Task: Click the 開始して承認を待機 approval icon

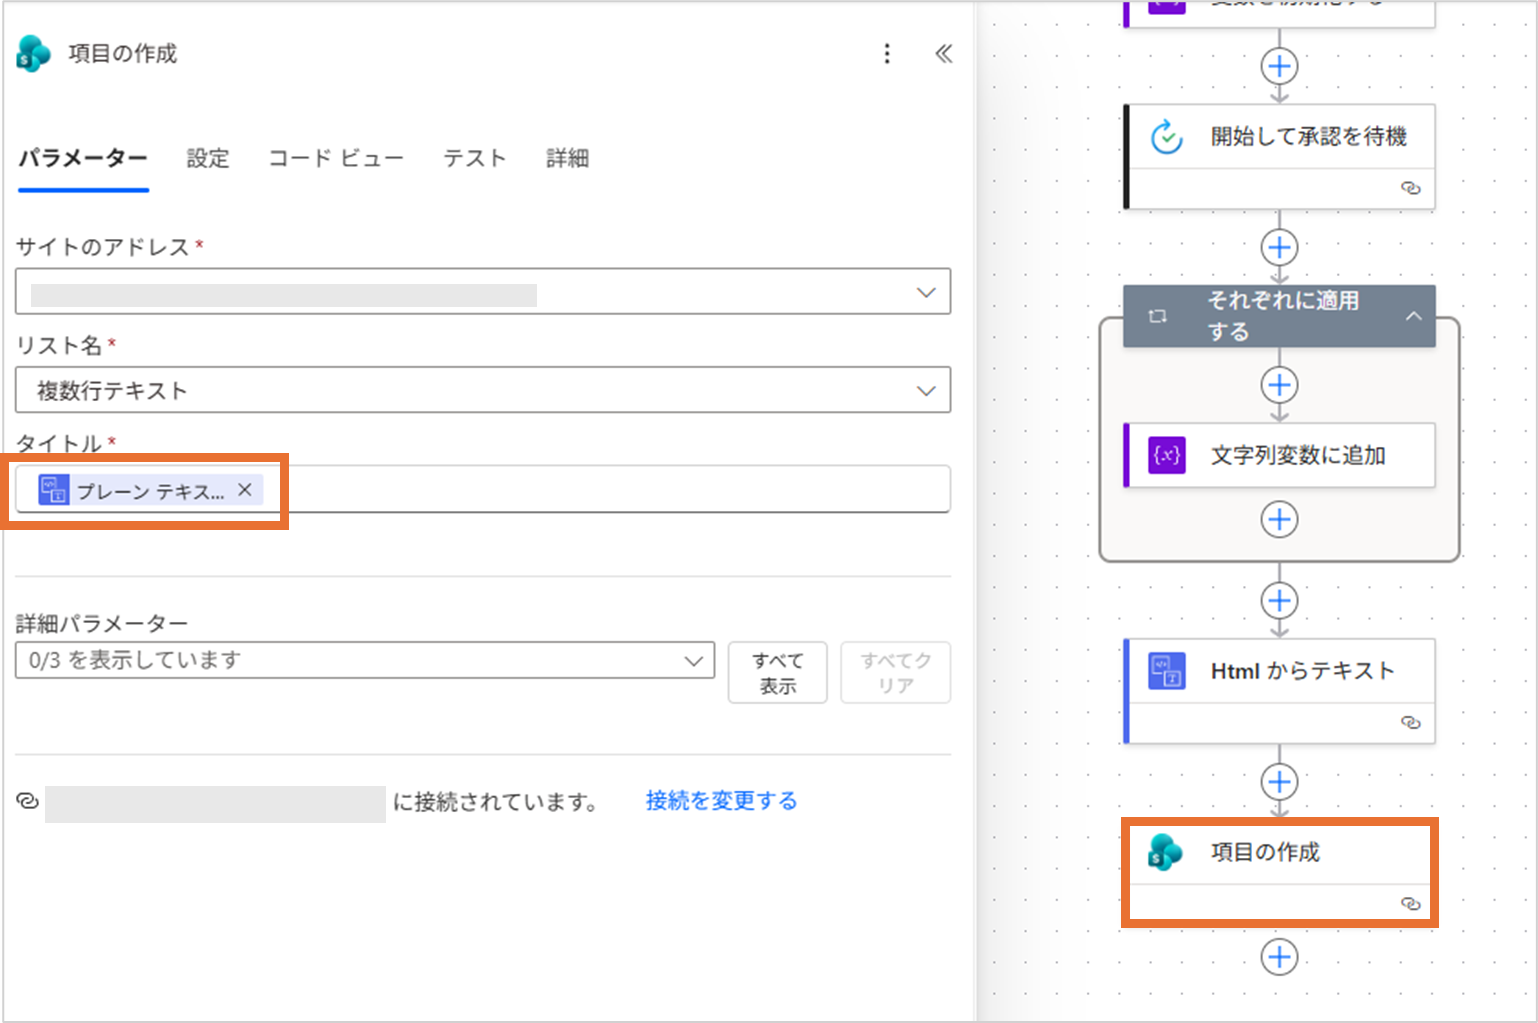Action: coord(1166,137)
